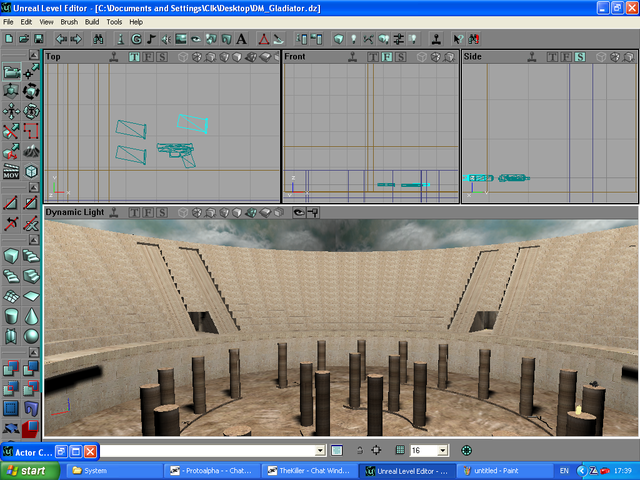Click the Matinee MOV tool
This screenshot has height=480, width=640.
pyautogui.click(x=11, y=172)
